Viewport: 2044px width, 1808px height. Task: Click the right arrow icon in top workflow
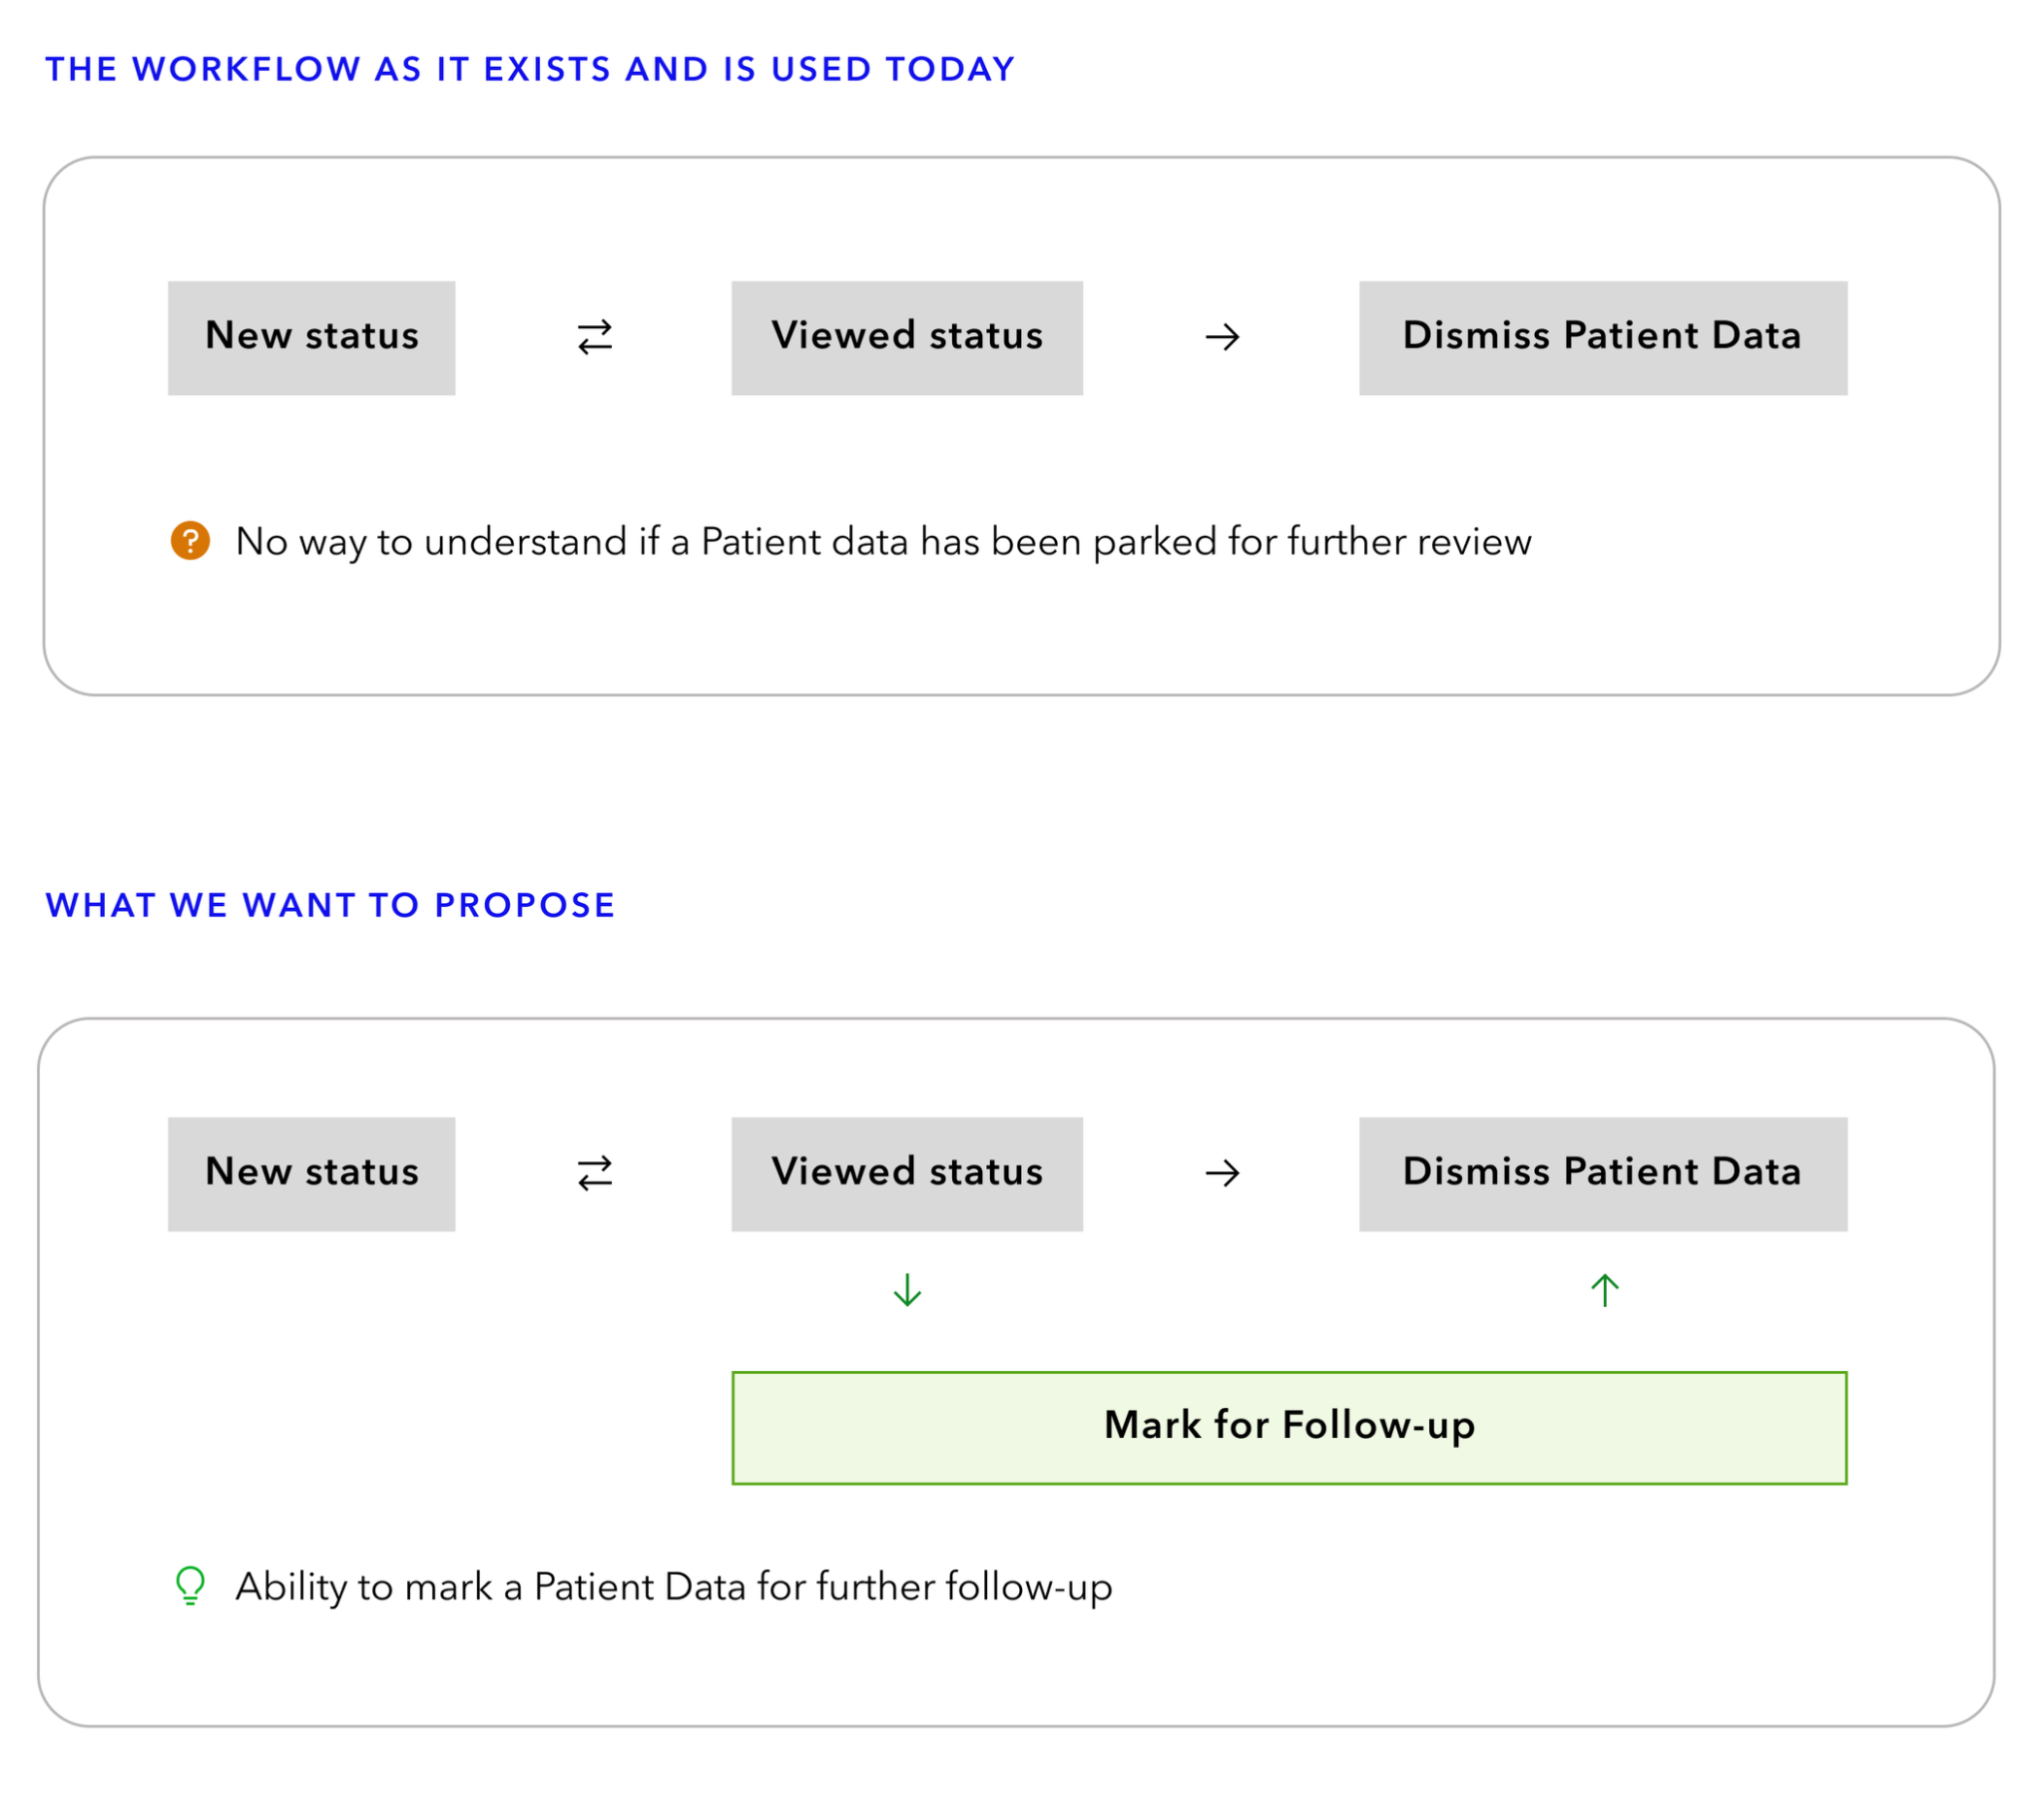1222,337
